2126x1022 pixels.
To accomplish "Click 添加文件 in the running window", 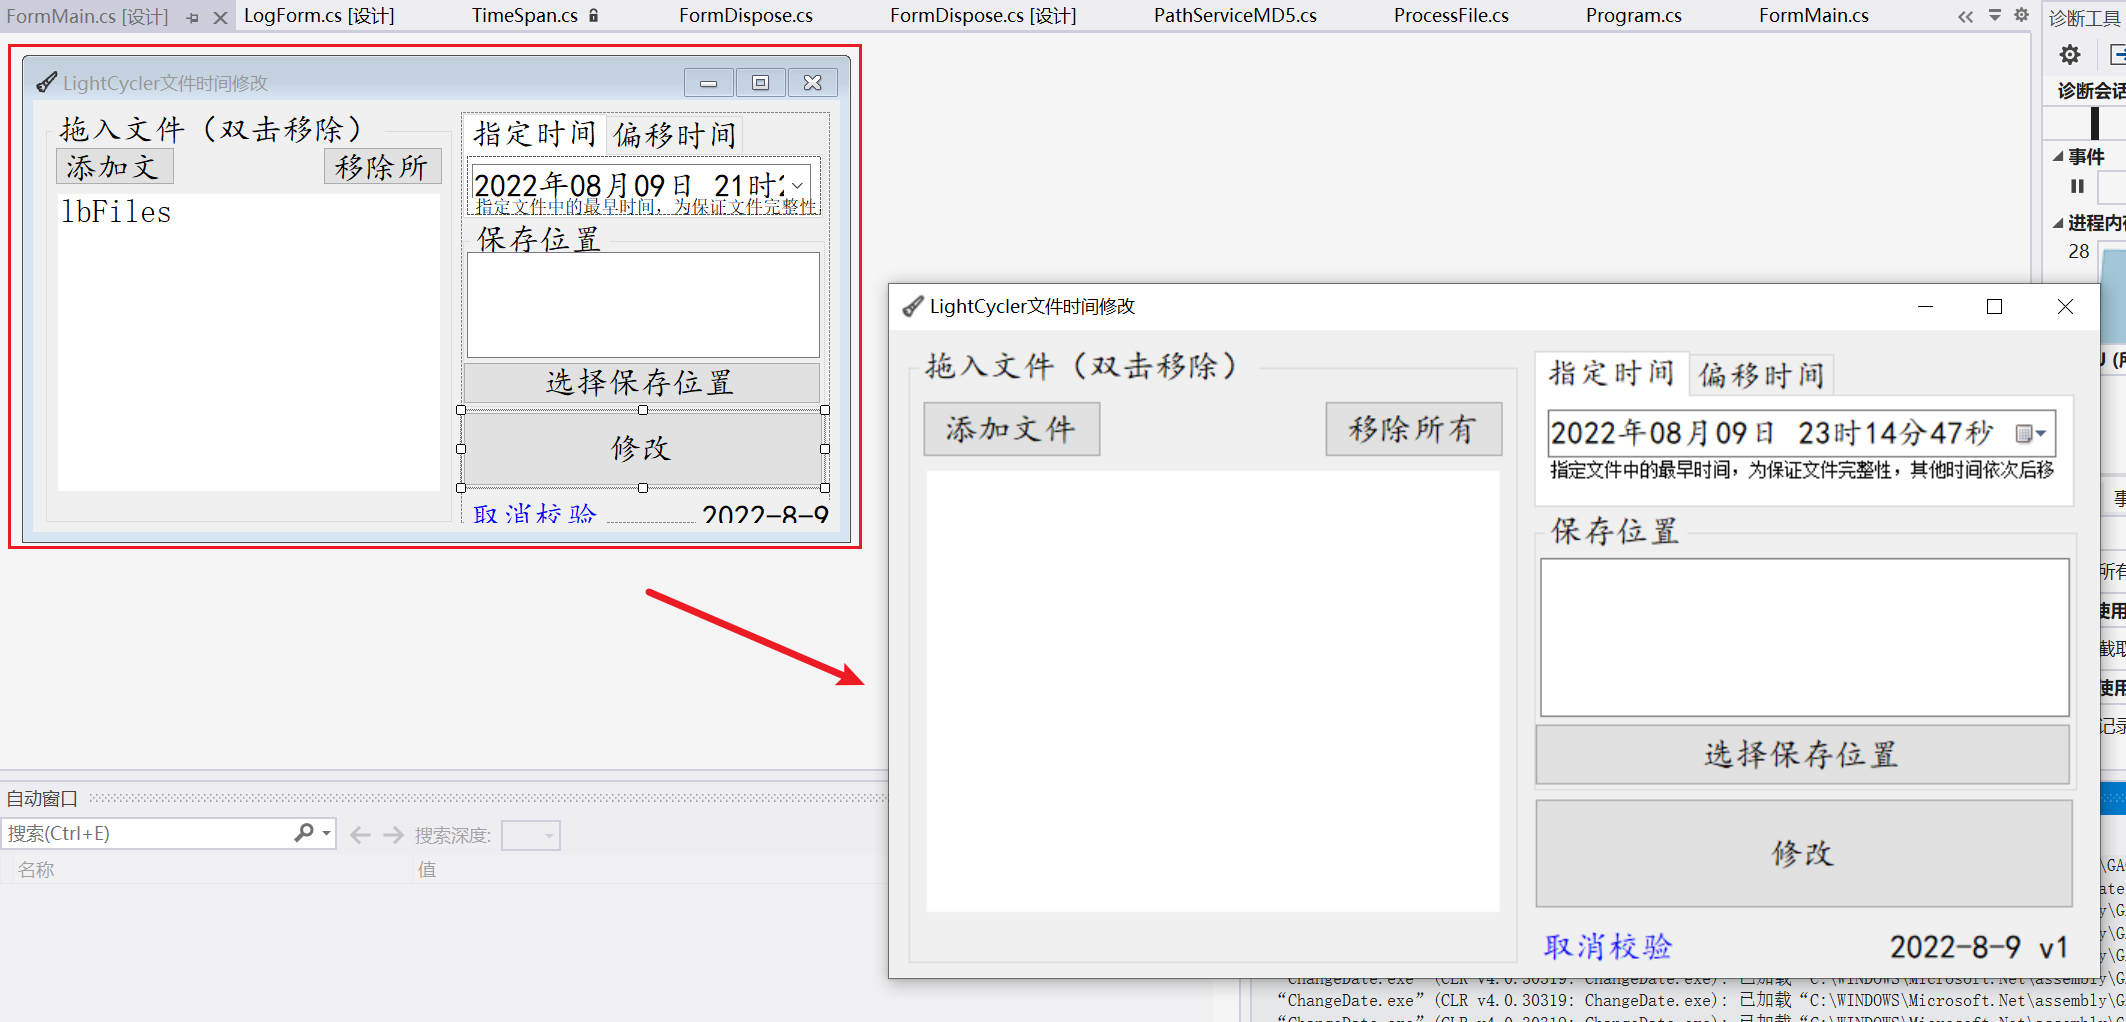I will 1012,429.
